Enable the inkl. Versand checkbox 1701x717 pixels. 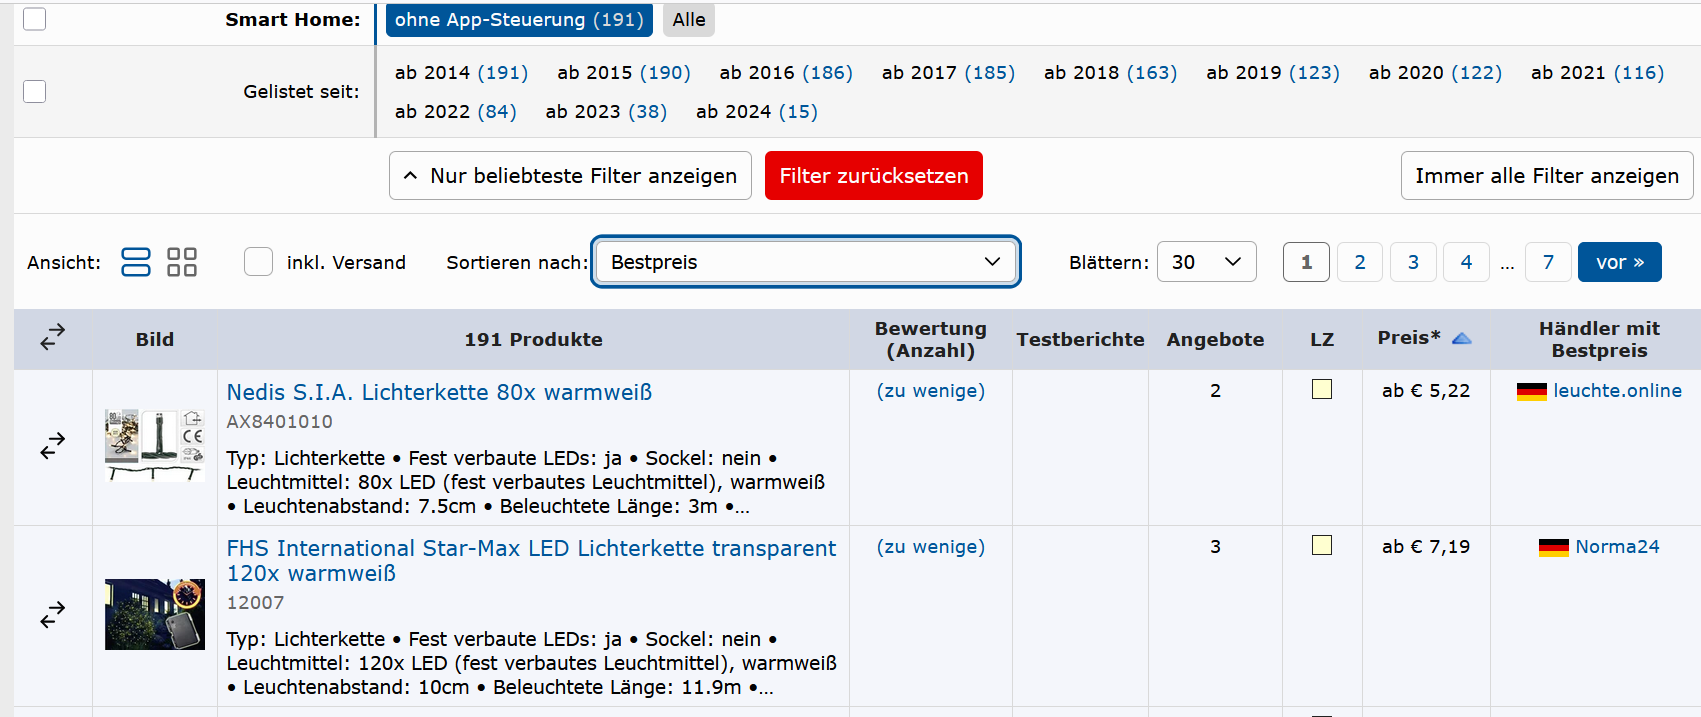259,262
